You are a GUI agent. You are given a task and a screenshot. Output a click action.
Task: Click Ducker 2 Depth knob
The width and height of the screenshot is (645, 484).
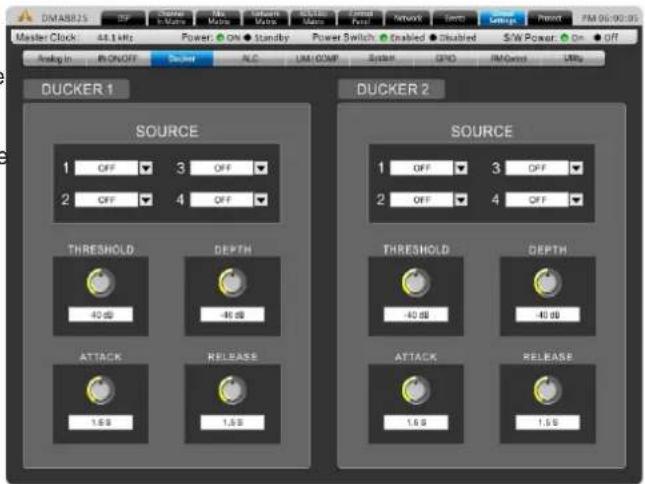(548, 283)
